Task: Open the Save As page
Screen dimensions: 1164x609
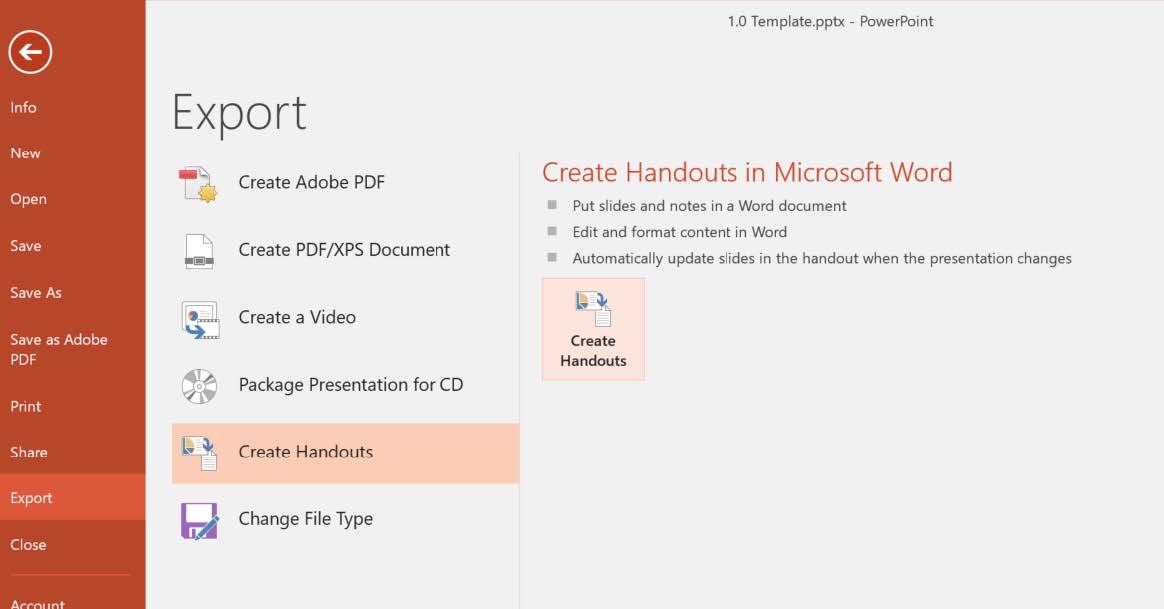Action: (x=36, y=293)
